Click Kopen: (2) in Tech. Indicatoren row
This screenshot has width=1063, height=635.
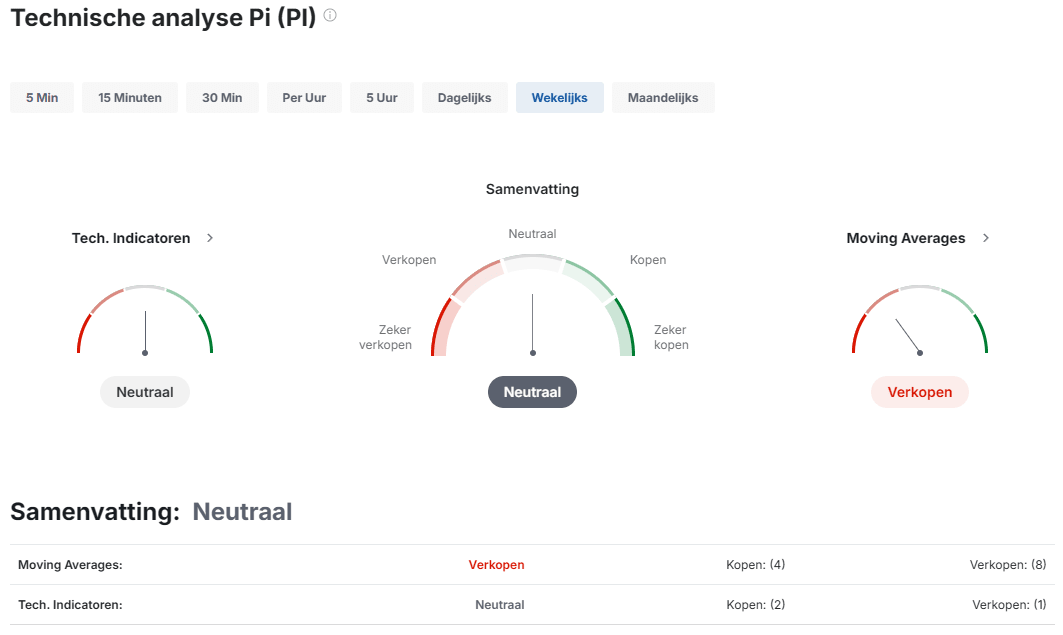(755, 605)
